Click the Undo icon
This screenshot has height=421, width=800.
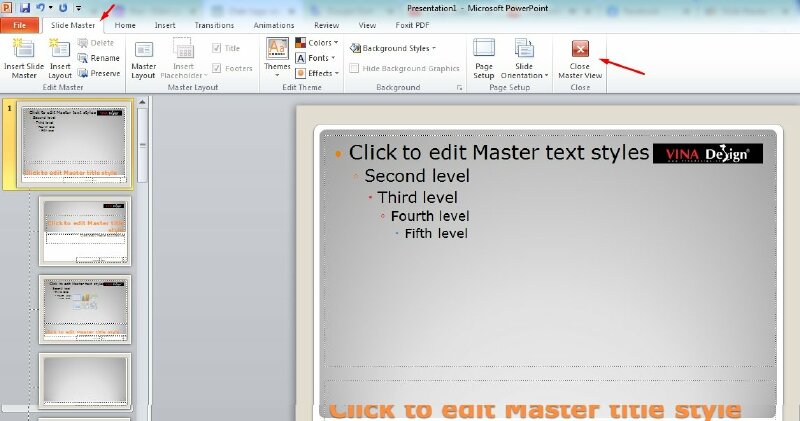coord(40,8)
